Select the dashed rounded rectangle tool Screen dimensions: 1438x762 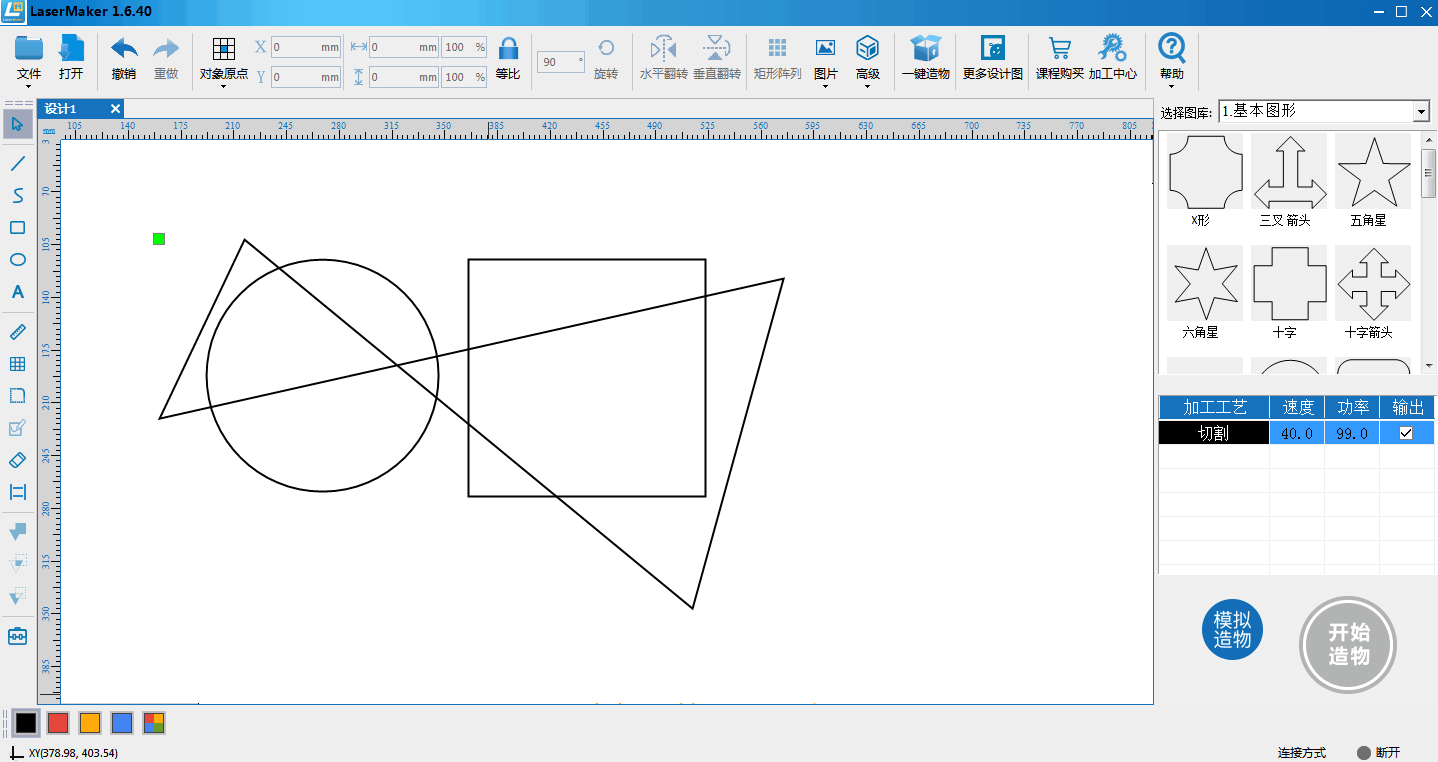click(x=17, y=396)
